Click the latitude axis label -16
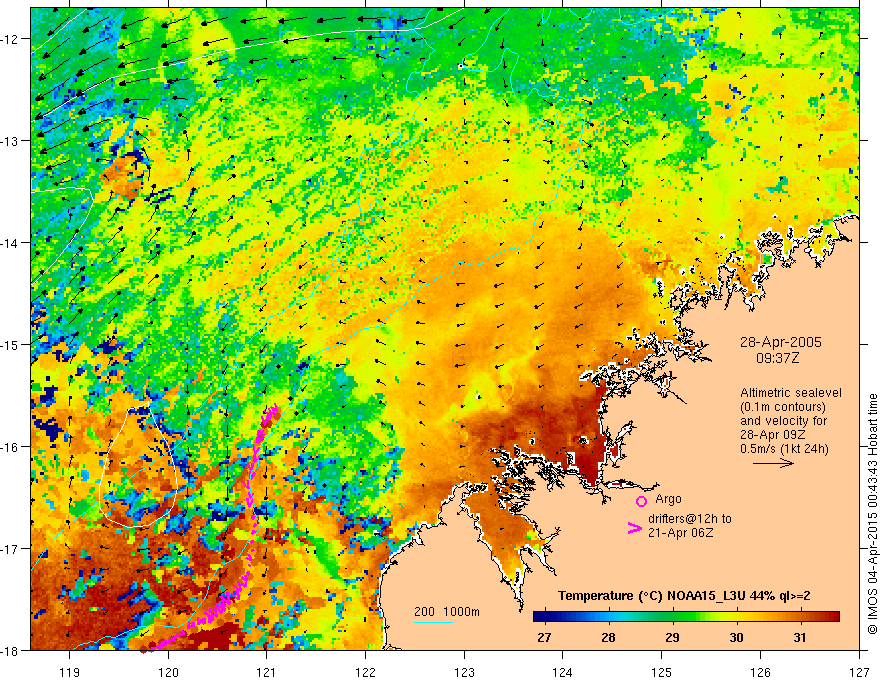This screenshot has height=680, width=880. coord(11,447)
